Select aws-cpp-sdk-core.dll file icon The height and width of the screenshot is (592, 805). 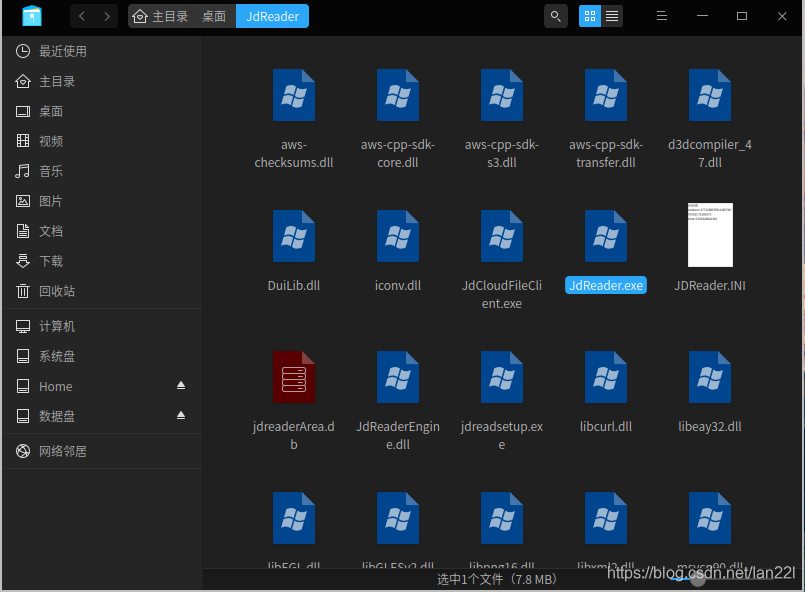point(398,95)
